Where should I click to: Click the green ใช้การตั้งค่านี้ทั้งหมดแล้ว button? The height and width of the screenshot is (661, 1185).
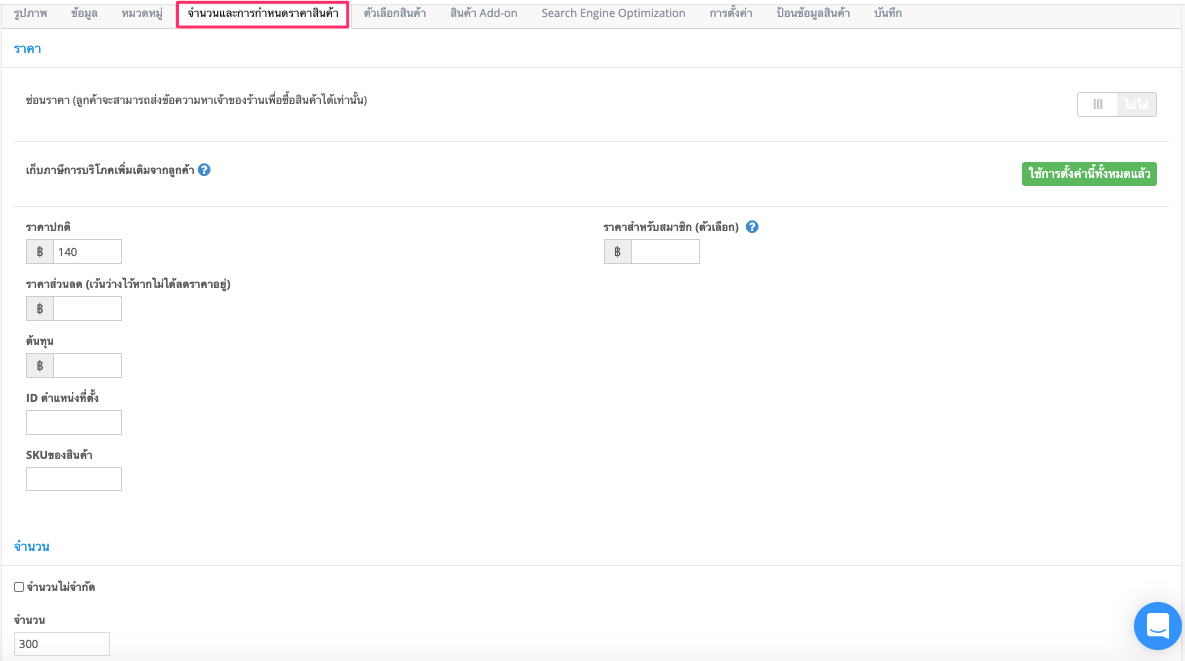[1089, 174]
